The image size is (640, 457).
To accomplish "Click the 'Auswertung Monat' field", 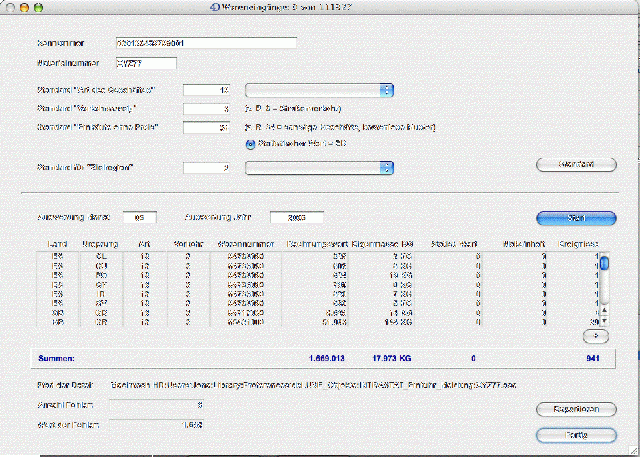I will click(140, 217).
